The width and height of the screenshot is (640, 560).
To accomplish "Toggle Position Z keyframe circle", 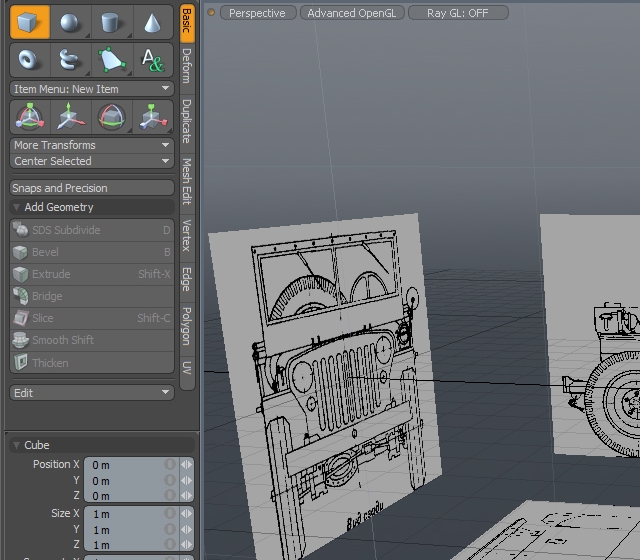I will [x=170, y=496].
